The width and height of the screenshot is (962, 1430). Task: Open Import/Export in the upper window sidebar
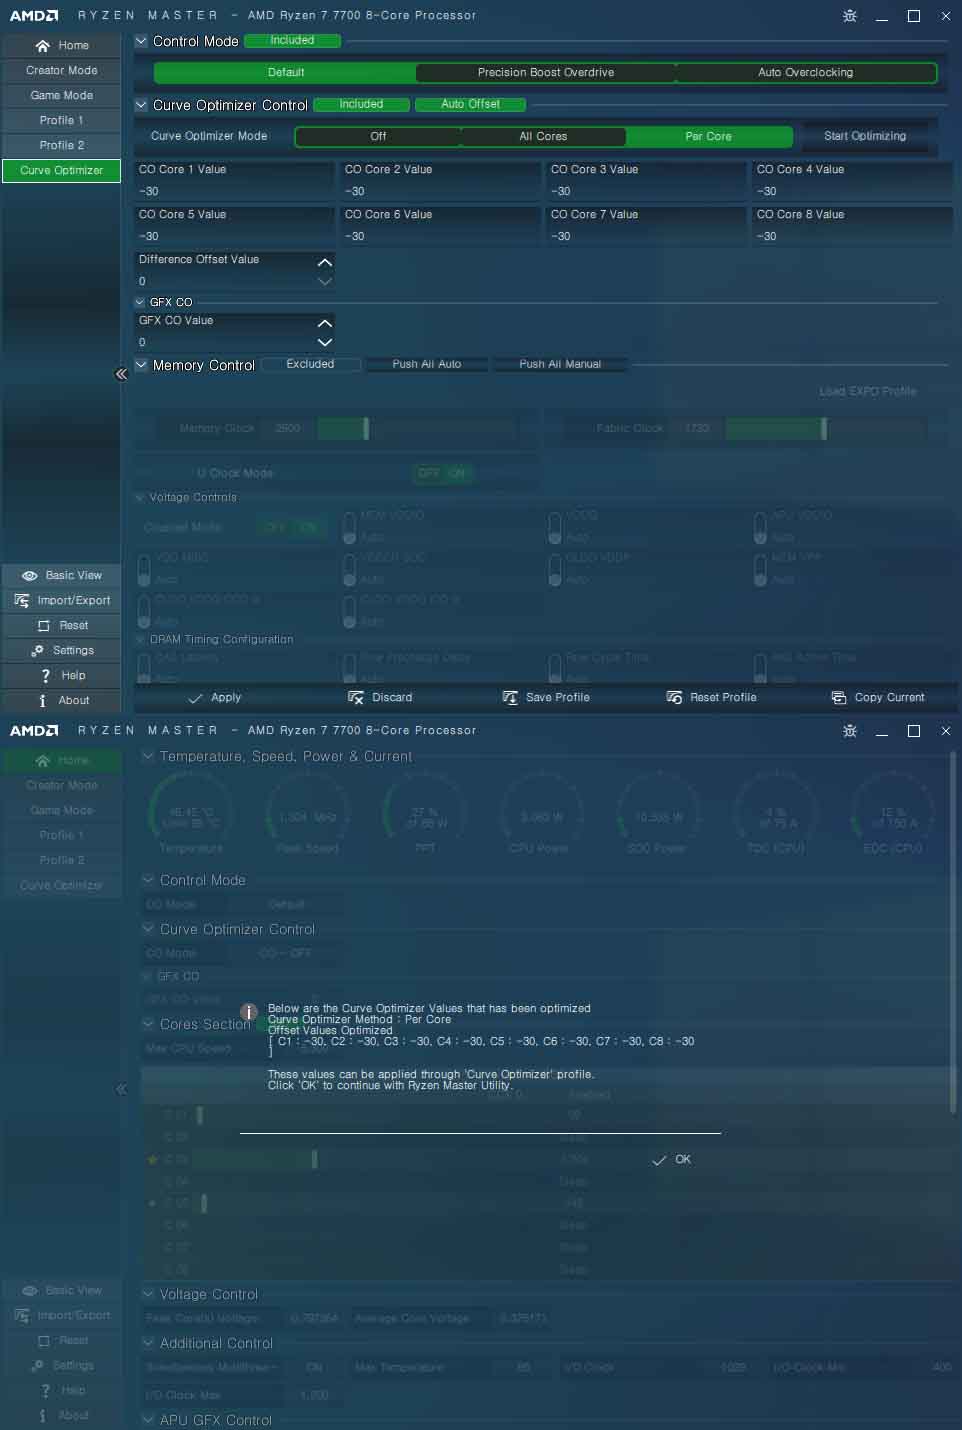click(61, 601)
